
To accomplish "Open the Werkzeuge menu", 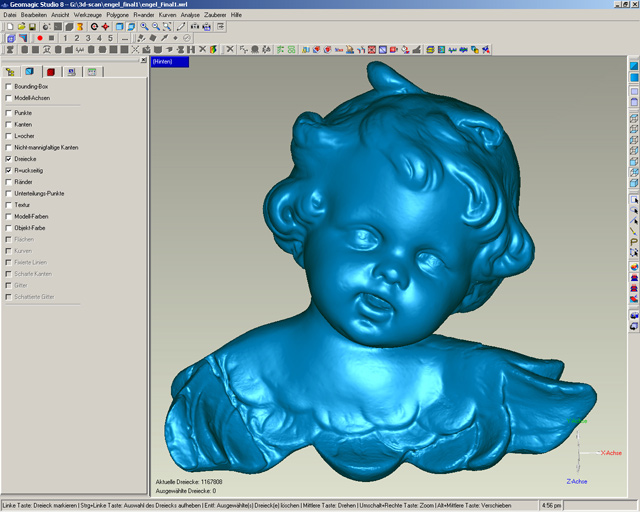I will [x=88, y=15].
